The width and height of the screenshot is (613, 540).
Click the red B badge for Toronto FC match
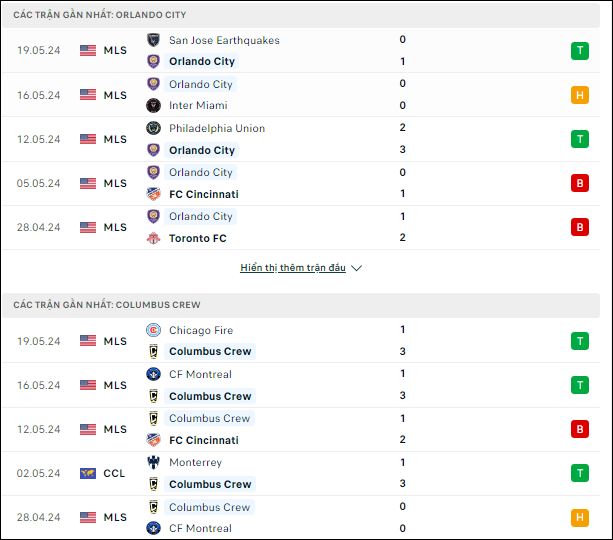pyautogui.click(x=580, y=227)
